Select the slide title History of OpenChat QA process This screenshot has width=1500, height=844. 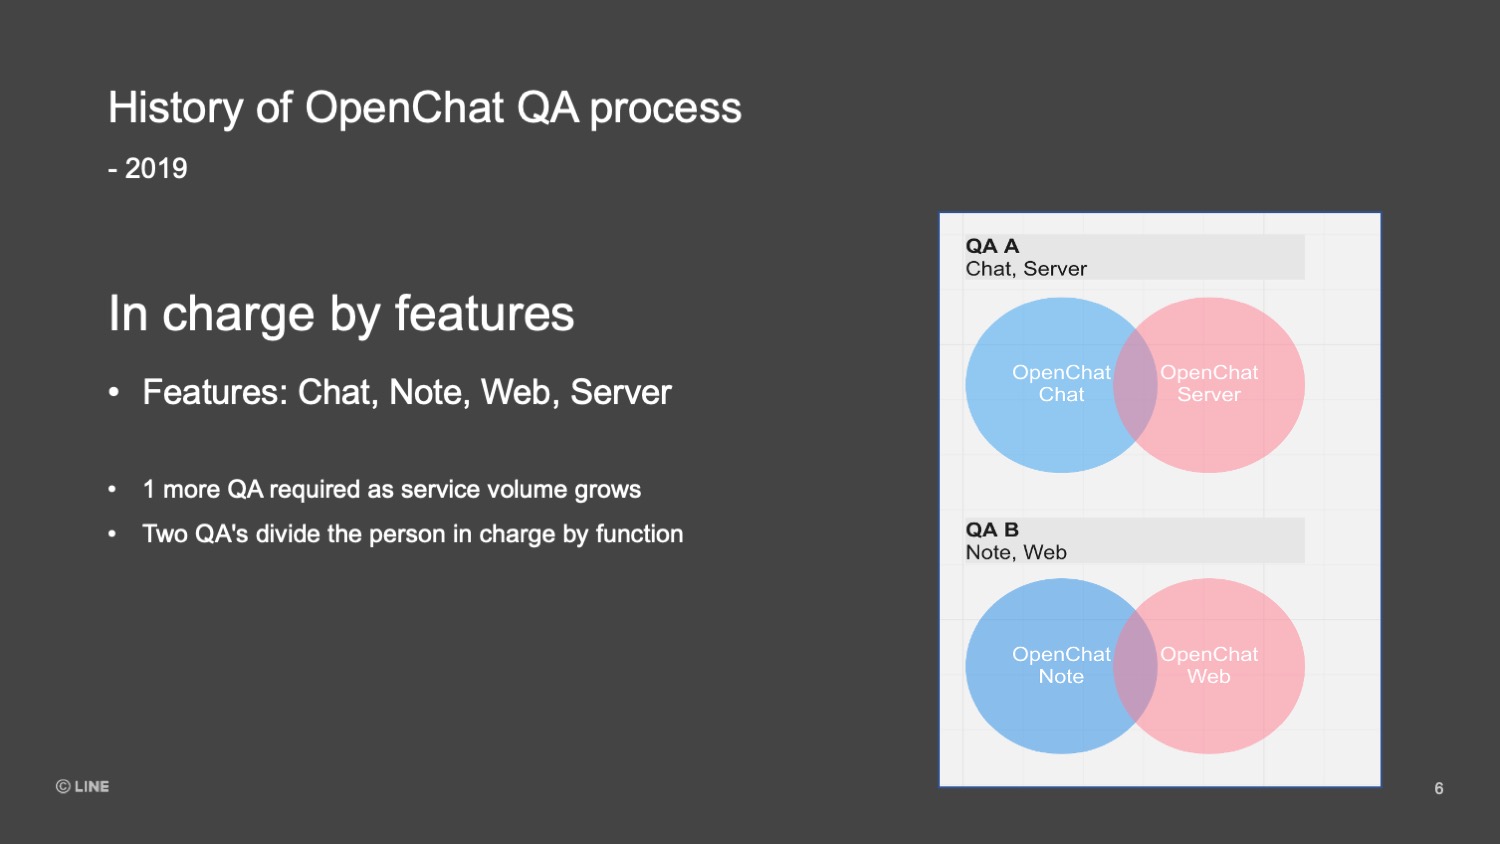(425, 108)
